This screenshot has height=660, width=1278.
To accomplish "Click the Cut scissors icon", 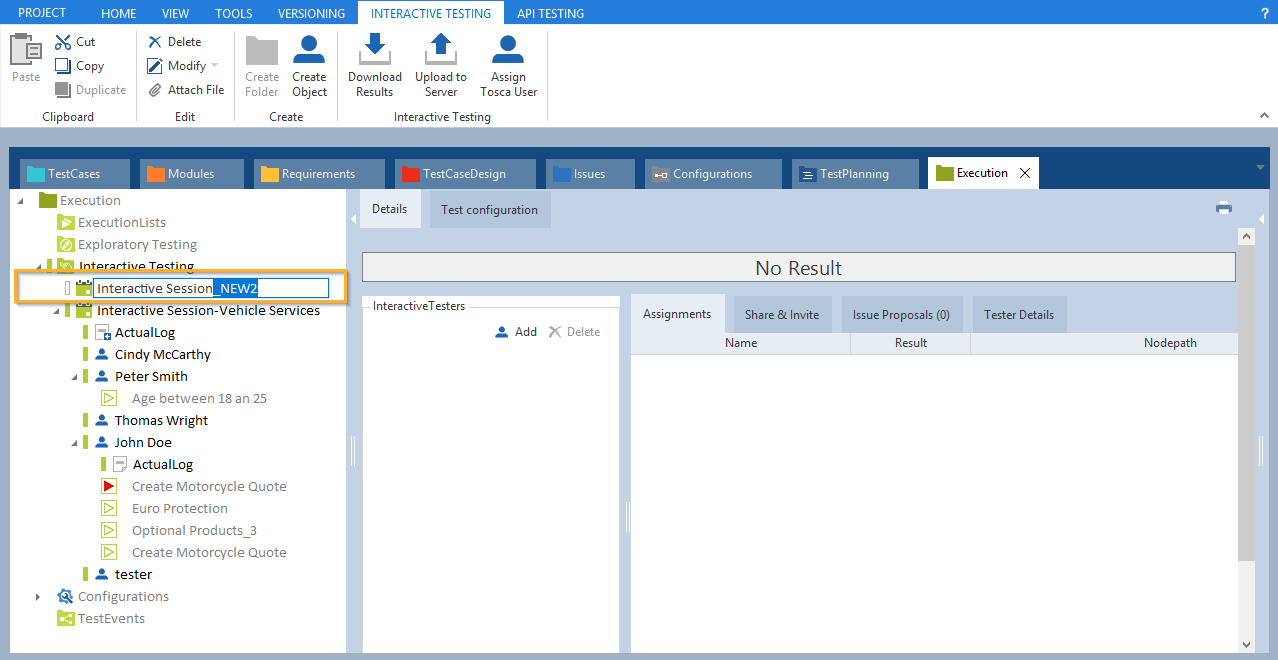I will click(63, 42).
